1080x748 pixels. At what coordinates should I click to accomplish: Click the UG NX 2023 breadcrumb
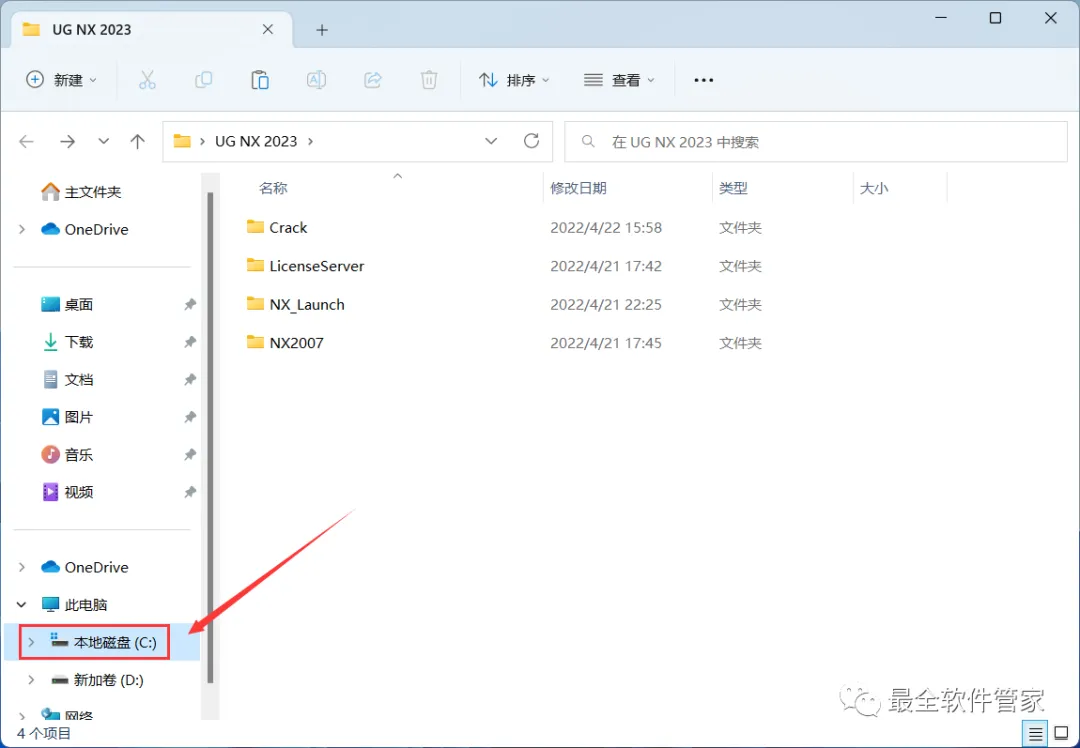[x=256, y=141]
